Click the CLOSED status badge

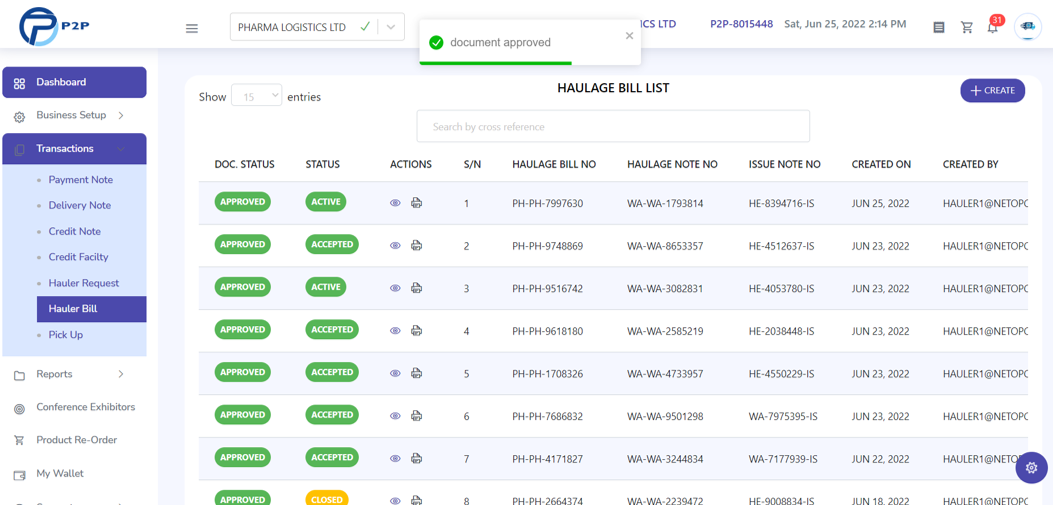327,499
